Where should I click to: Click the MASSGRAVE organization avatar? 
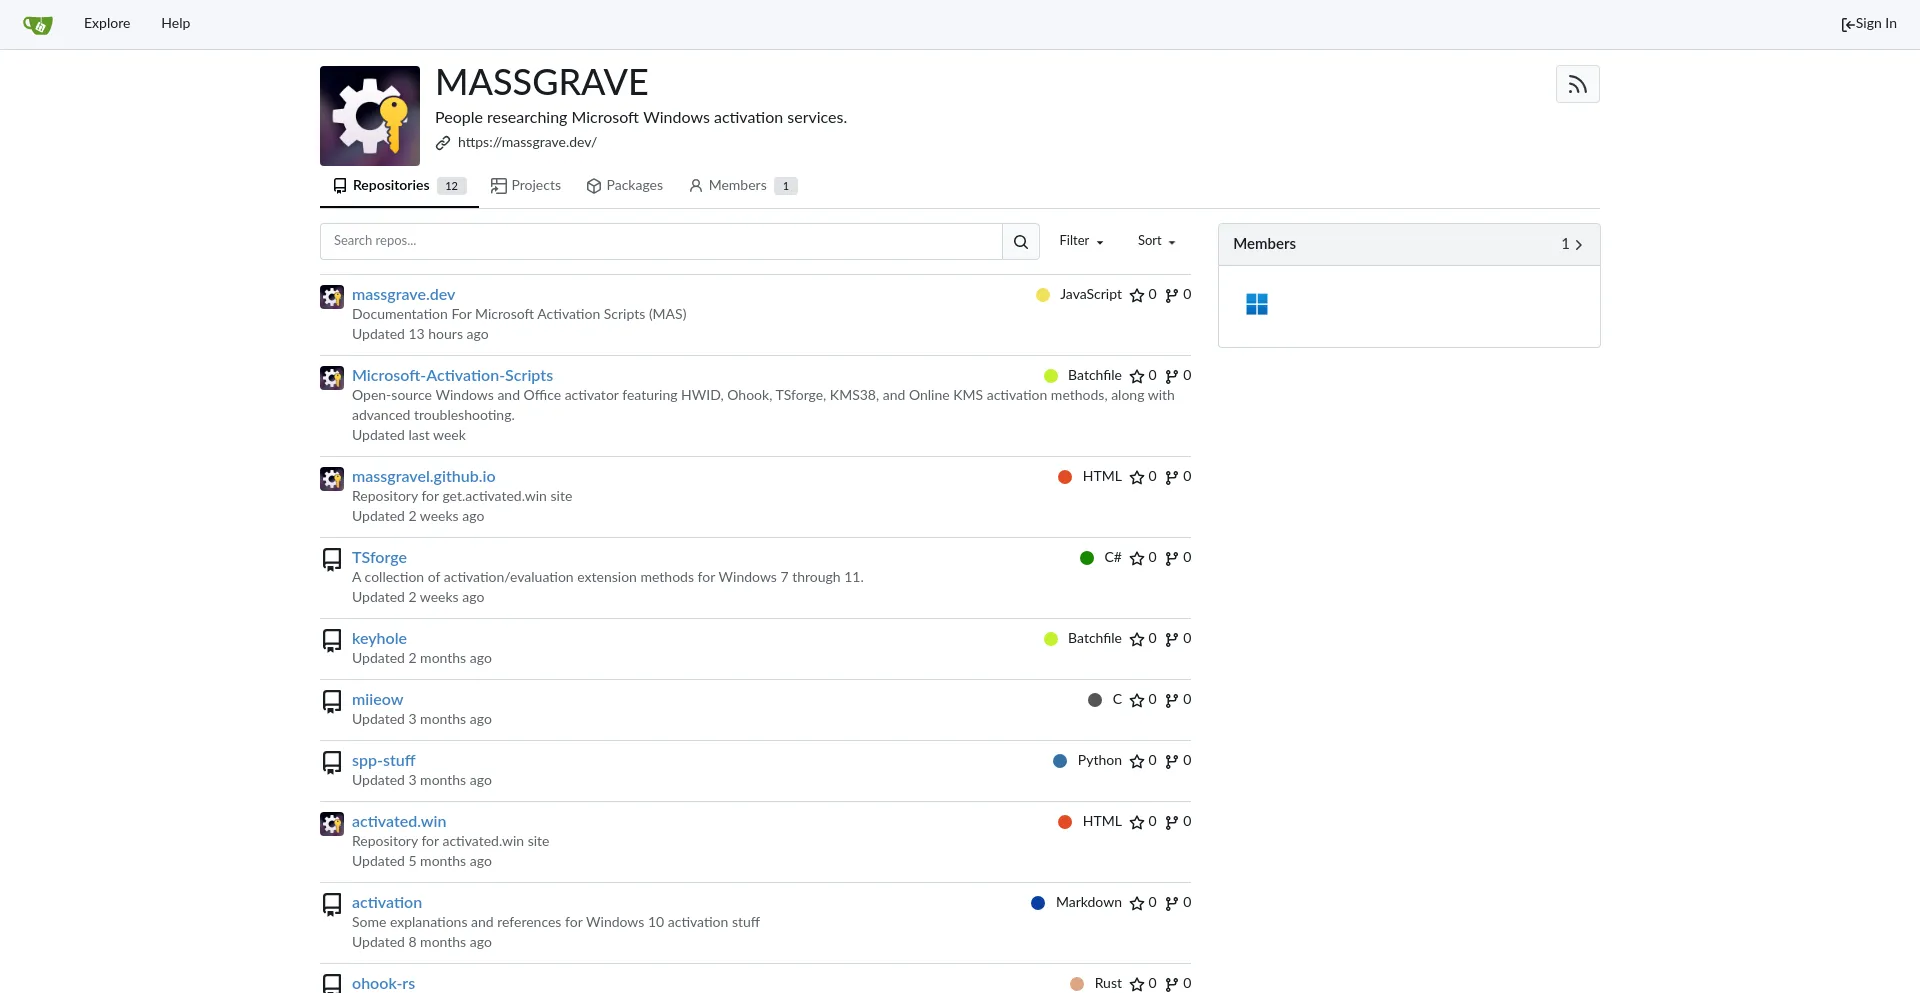pos(370,116)
